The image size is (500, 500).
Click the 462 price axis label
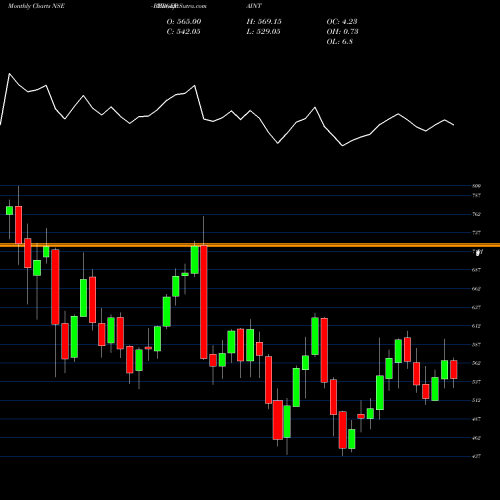pyautogui.click(x=477, y=438)
